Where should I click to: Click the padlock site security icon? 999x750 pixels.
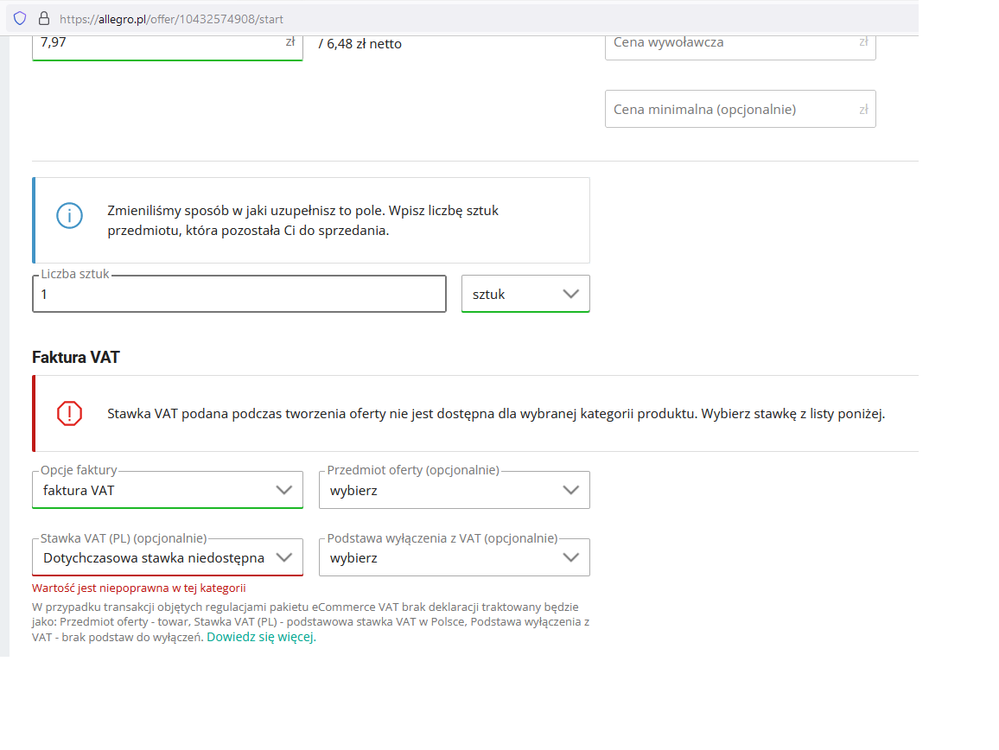43,18
